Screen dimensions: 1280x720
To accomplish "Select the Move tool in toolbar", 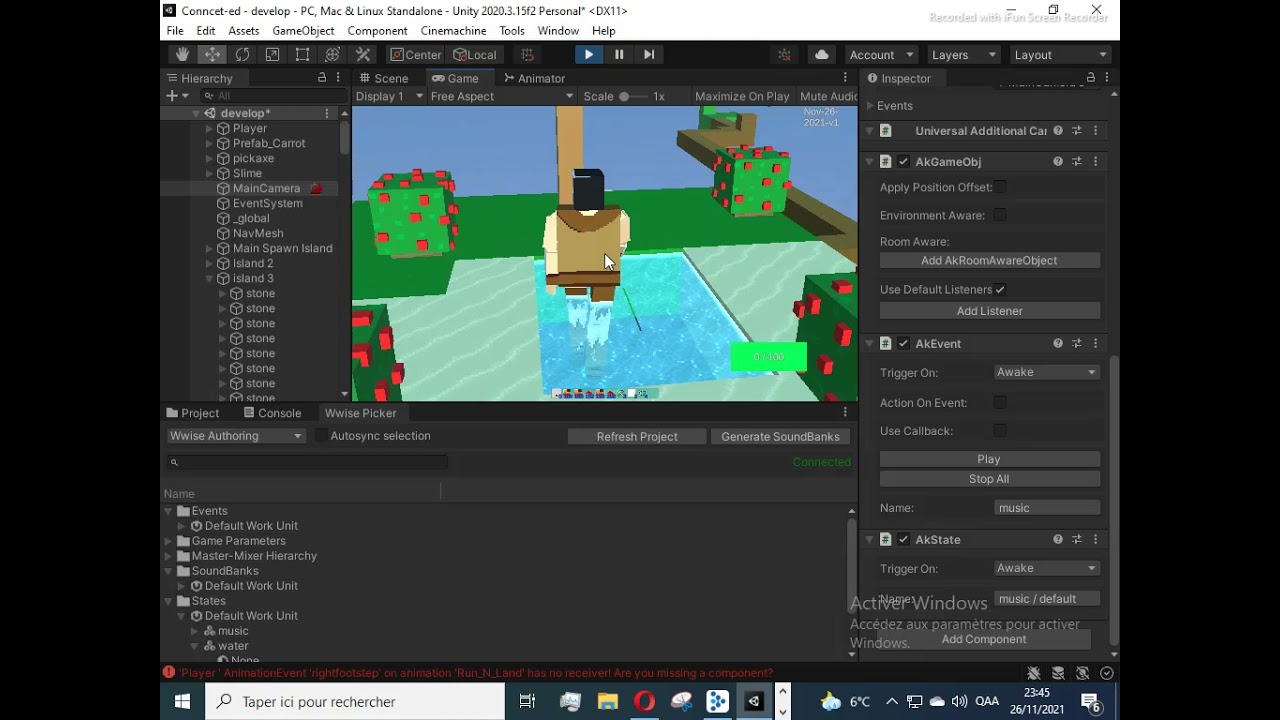I will [212, 55].
